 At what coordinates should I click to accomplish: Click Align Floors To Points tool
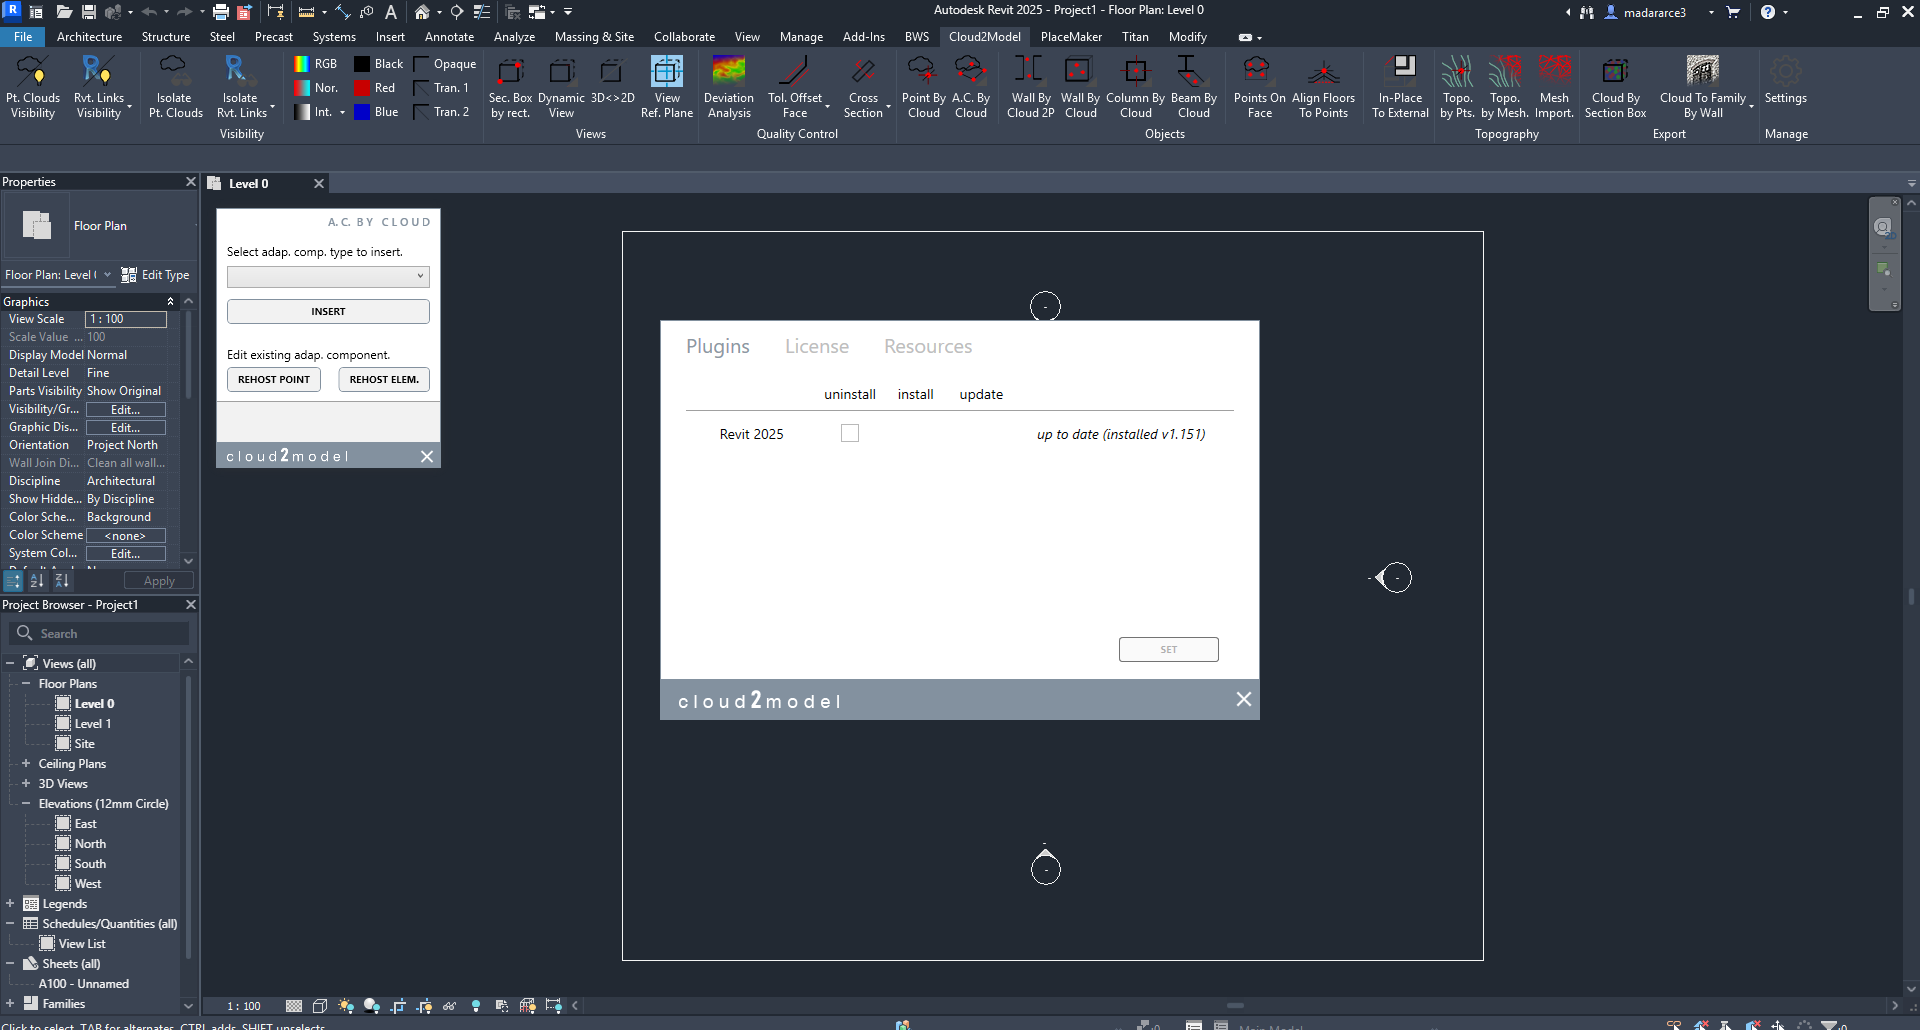point(1323,88)
